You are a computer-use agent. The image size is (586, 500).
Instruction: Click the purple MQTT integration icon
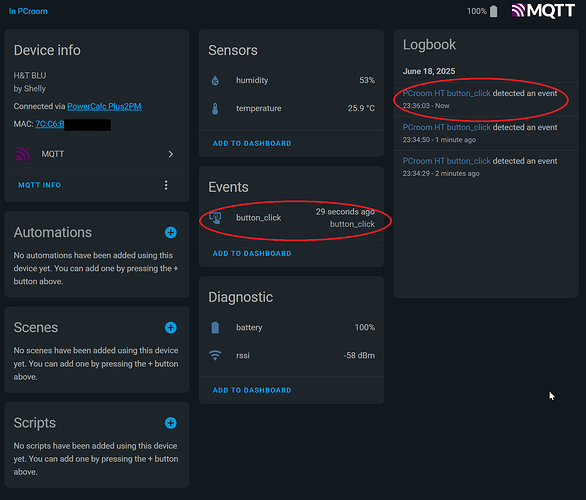point(23,154)
